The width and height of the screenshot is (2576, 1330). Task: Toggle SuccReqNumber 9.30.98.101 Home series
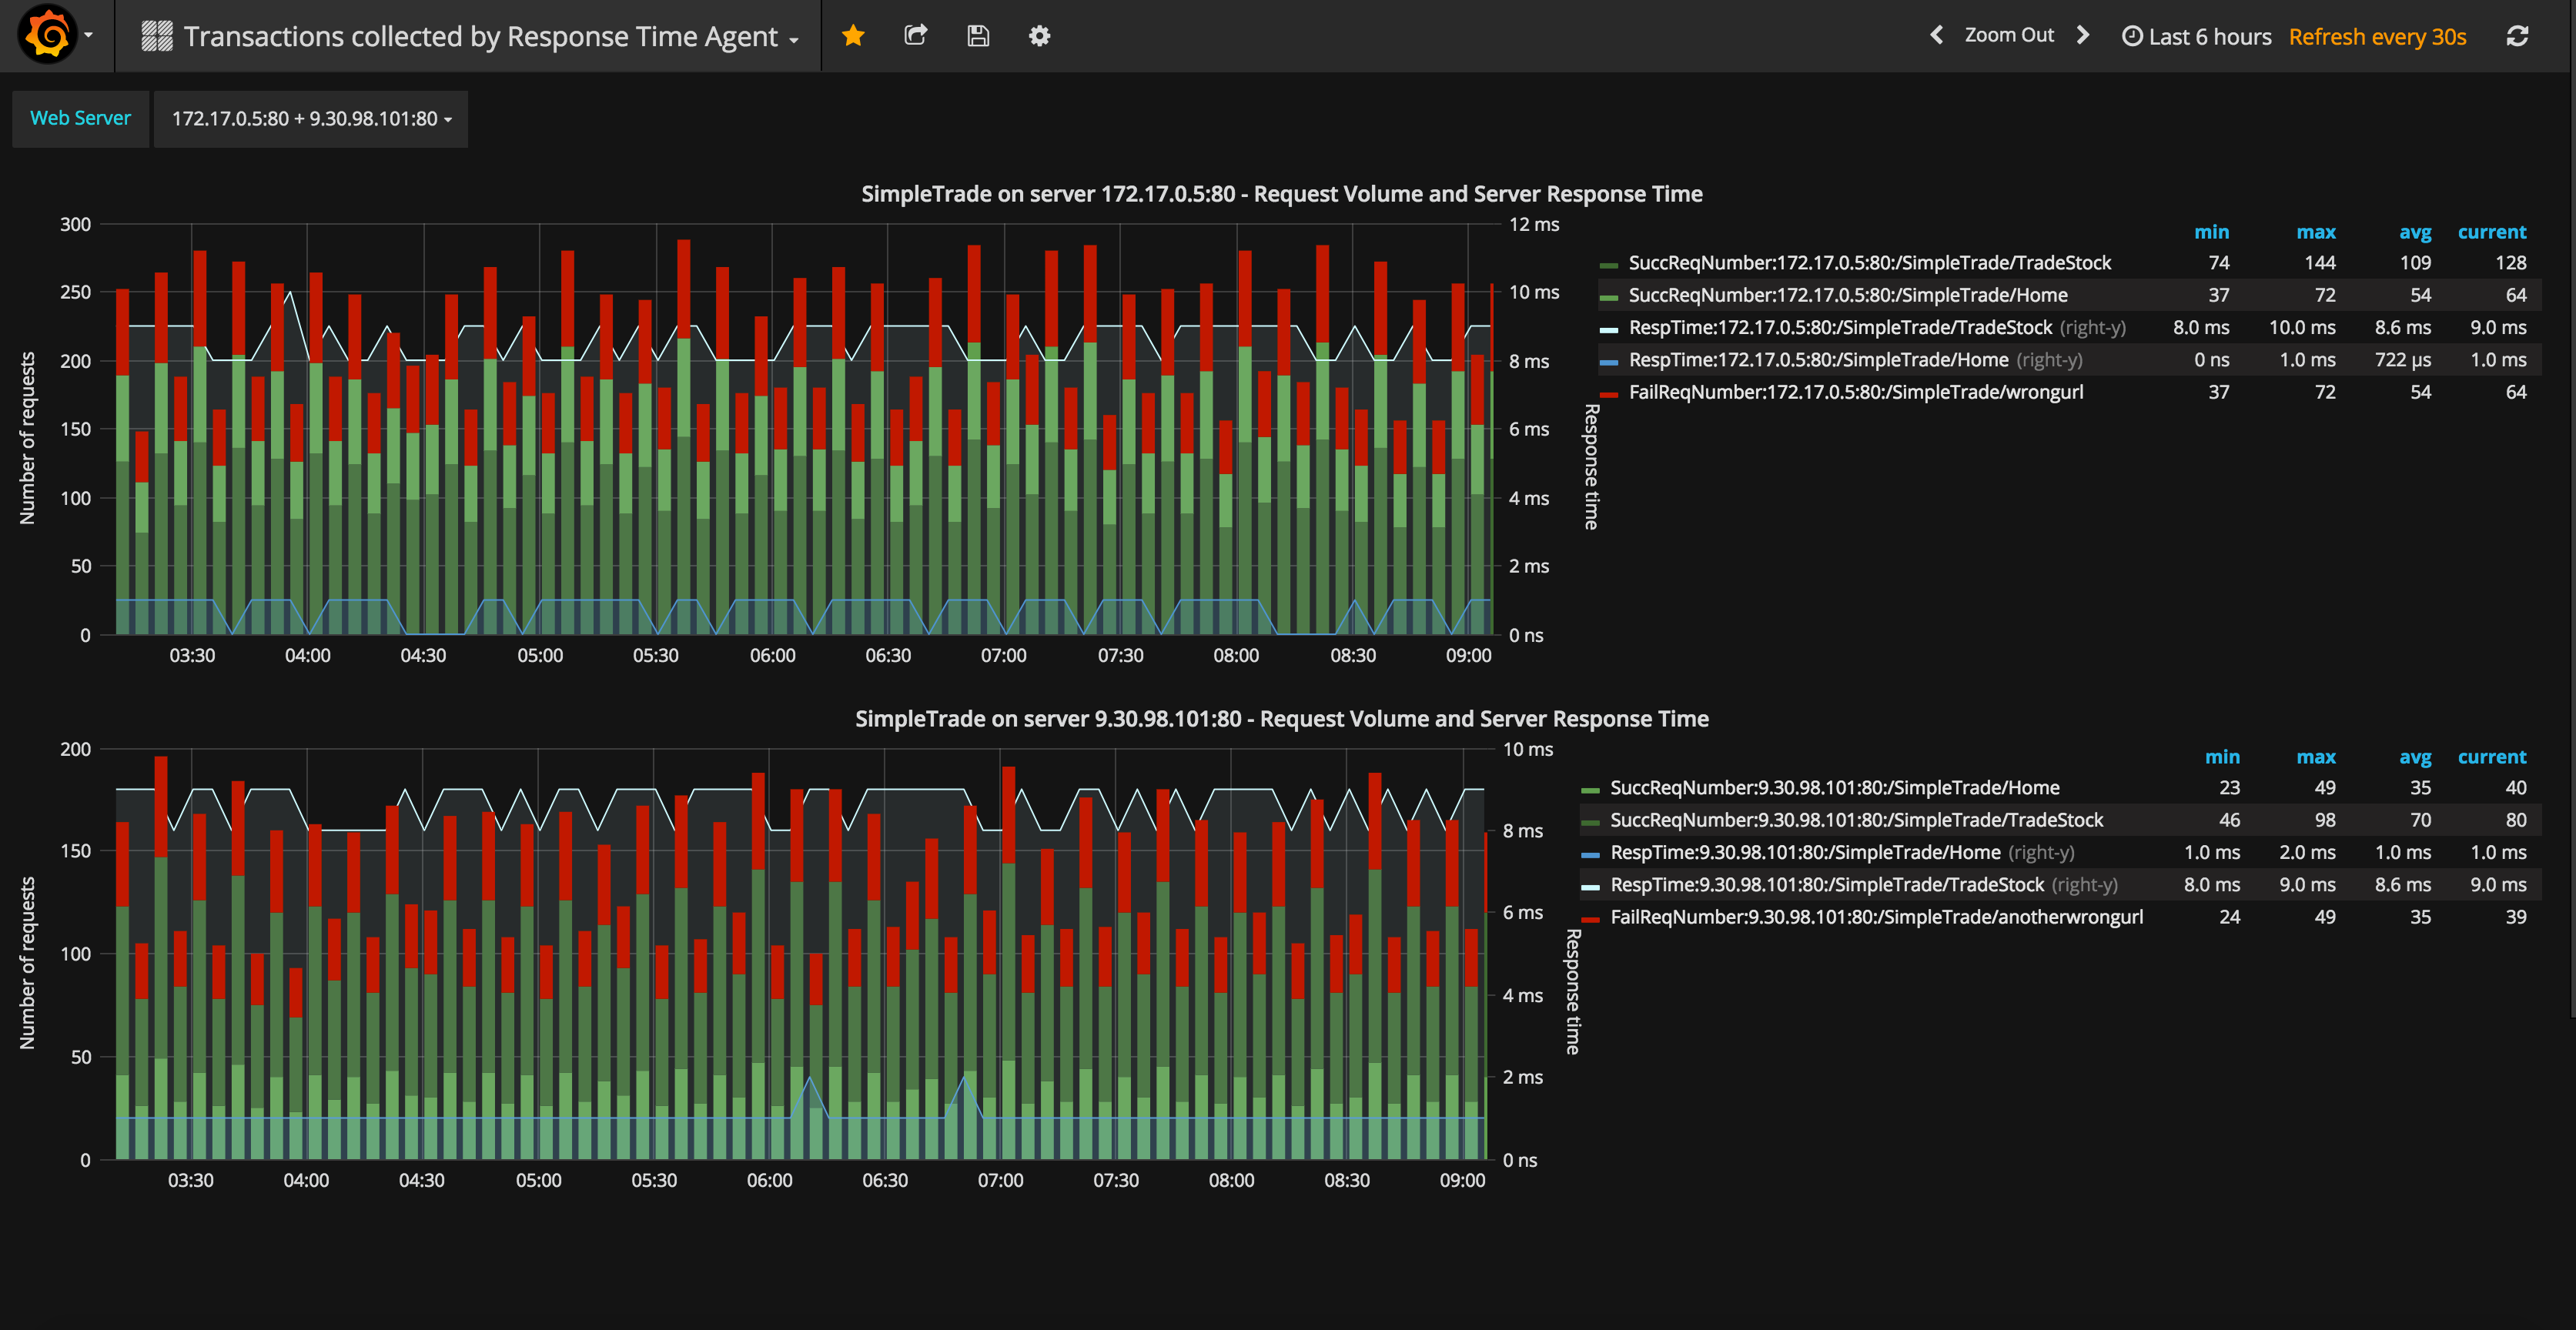[x=1834, y=788]
